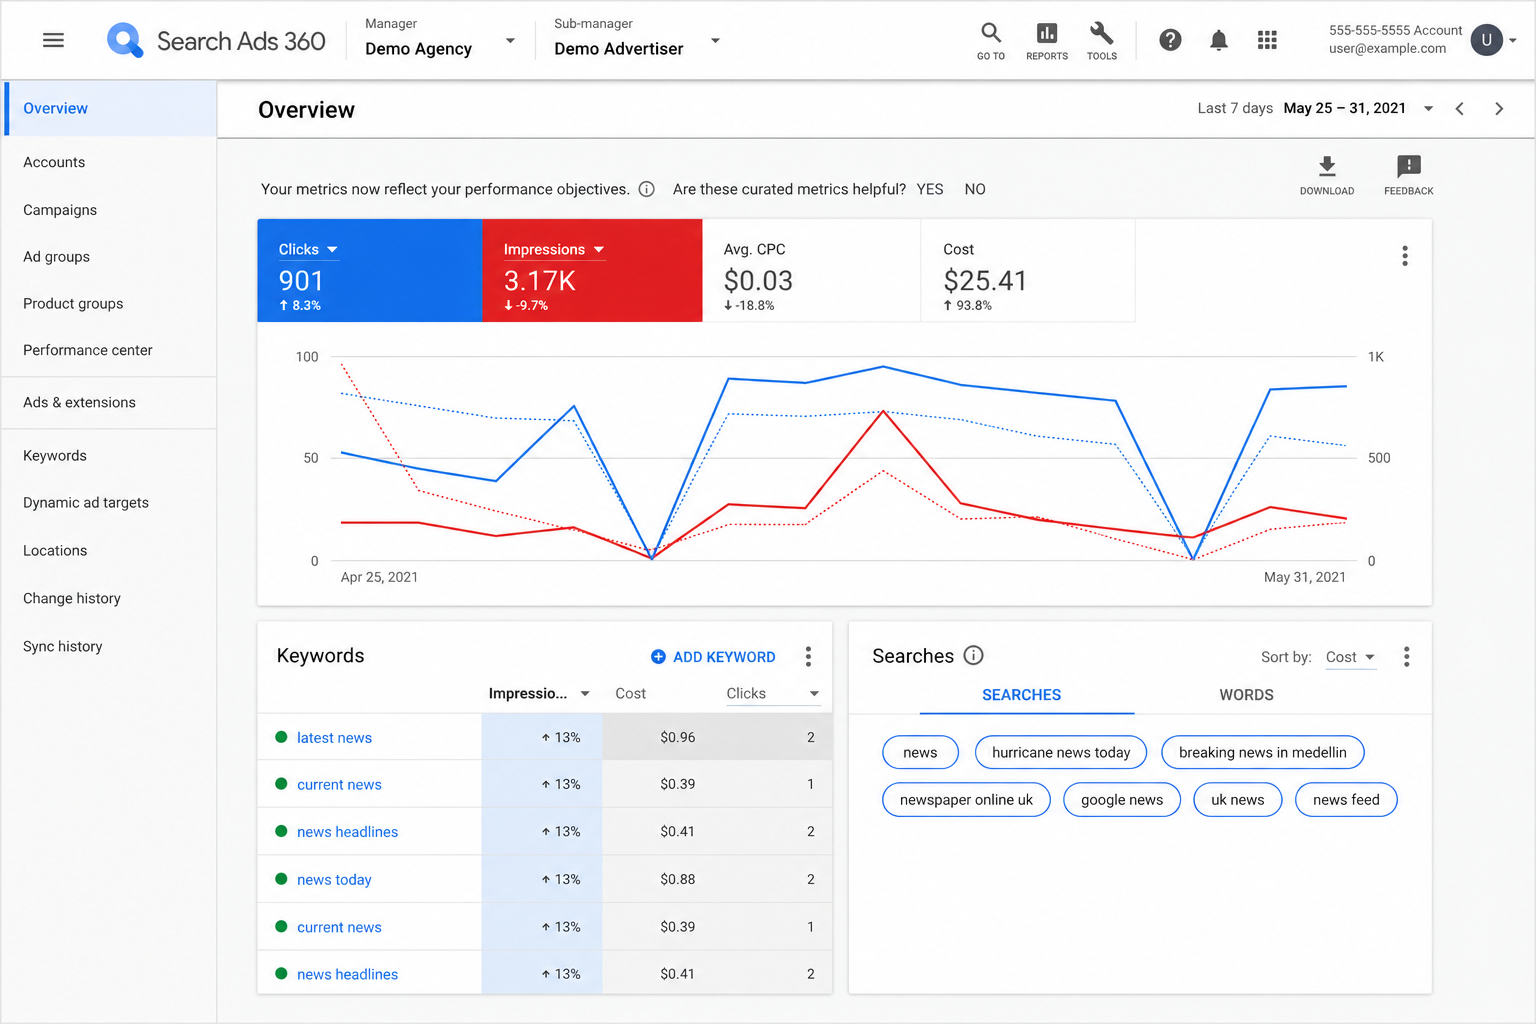Viewport: 1536px width, 1024px height.
Task: Click the 'newspaper online uk' search chip
Action: (x=966, y=799)
